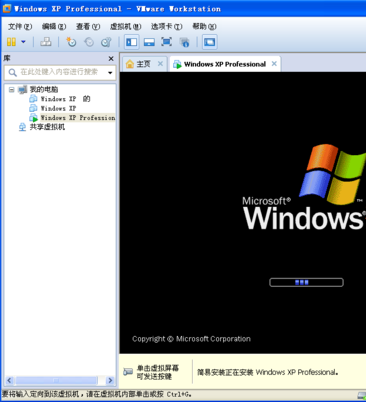Open the 虚拟机 menu

125,26
